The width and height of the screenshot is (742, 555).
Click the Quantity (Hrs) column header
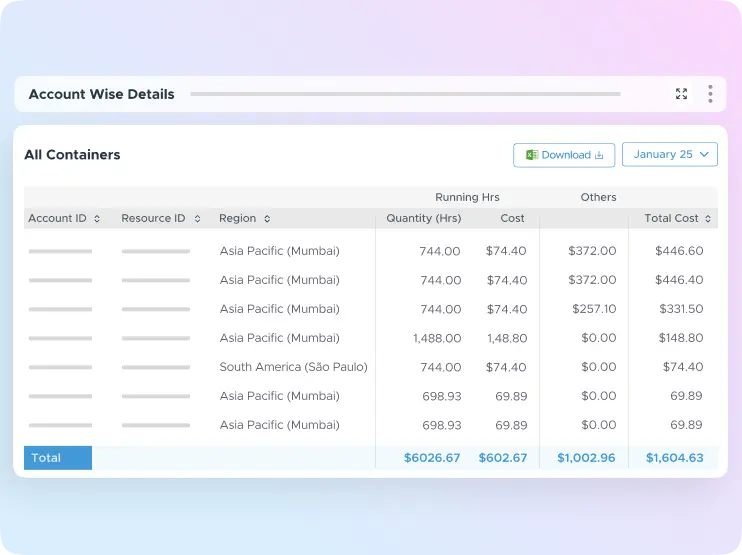click(424, 218)
